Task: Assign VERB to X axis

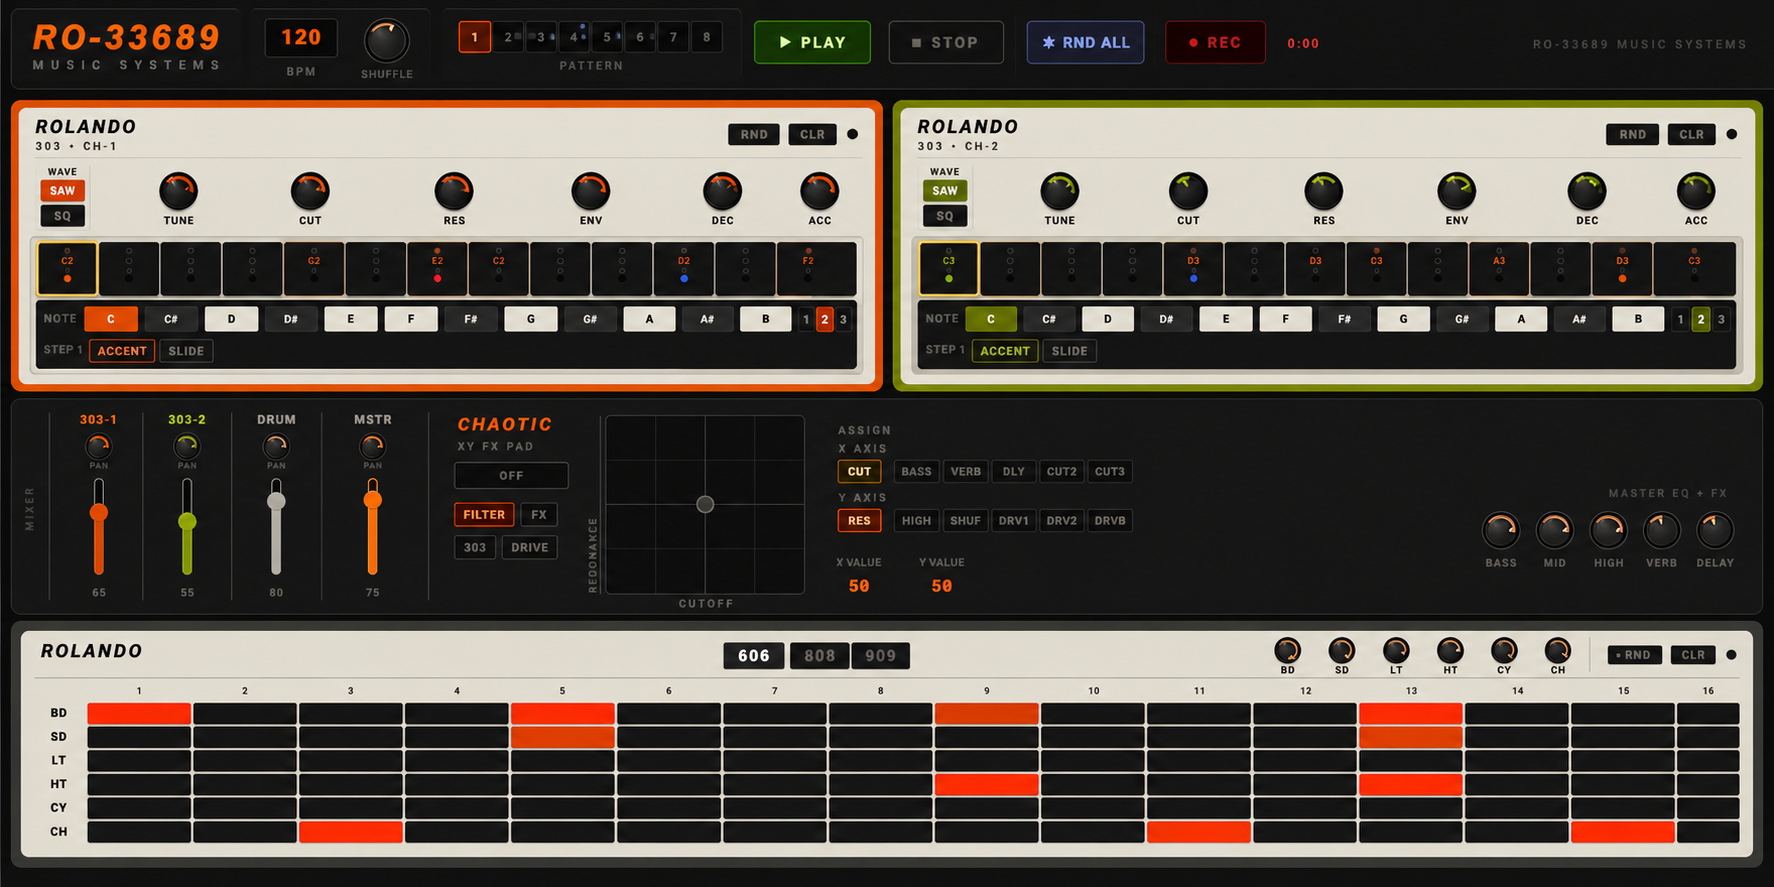Action: [x=966, y=472]
